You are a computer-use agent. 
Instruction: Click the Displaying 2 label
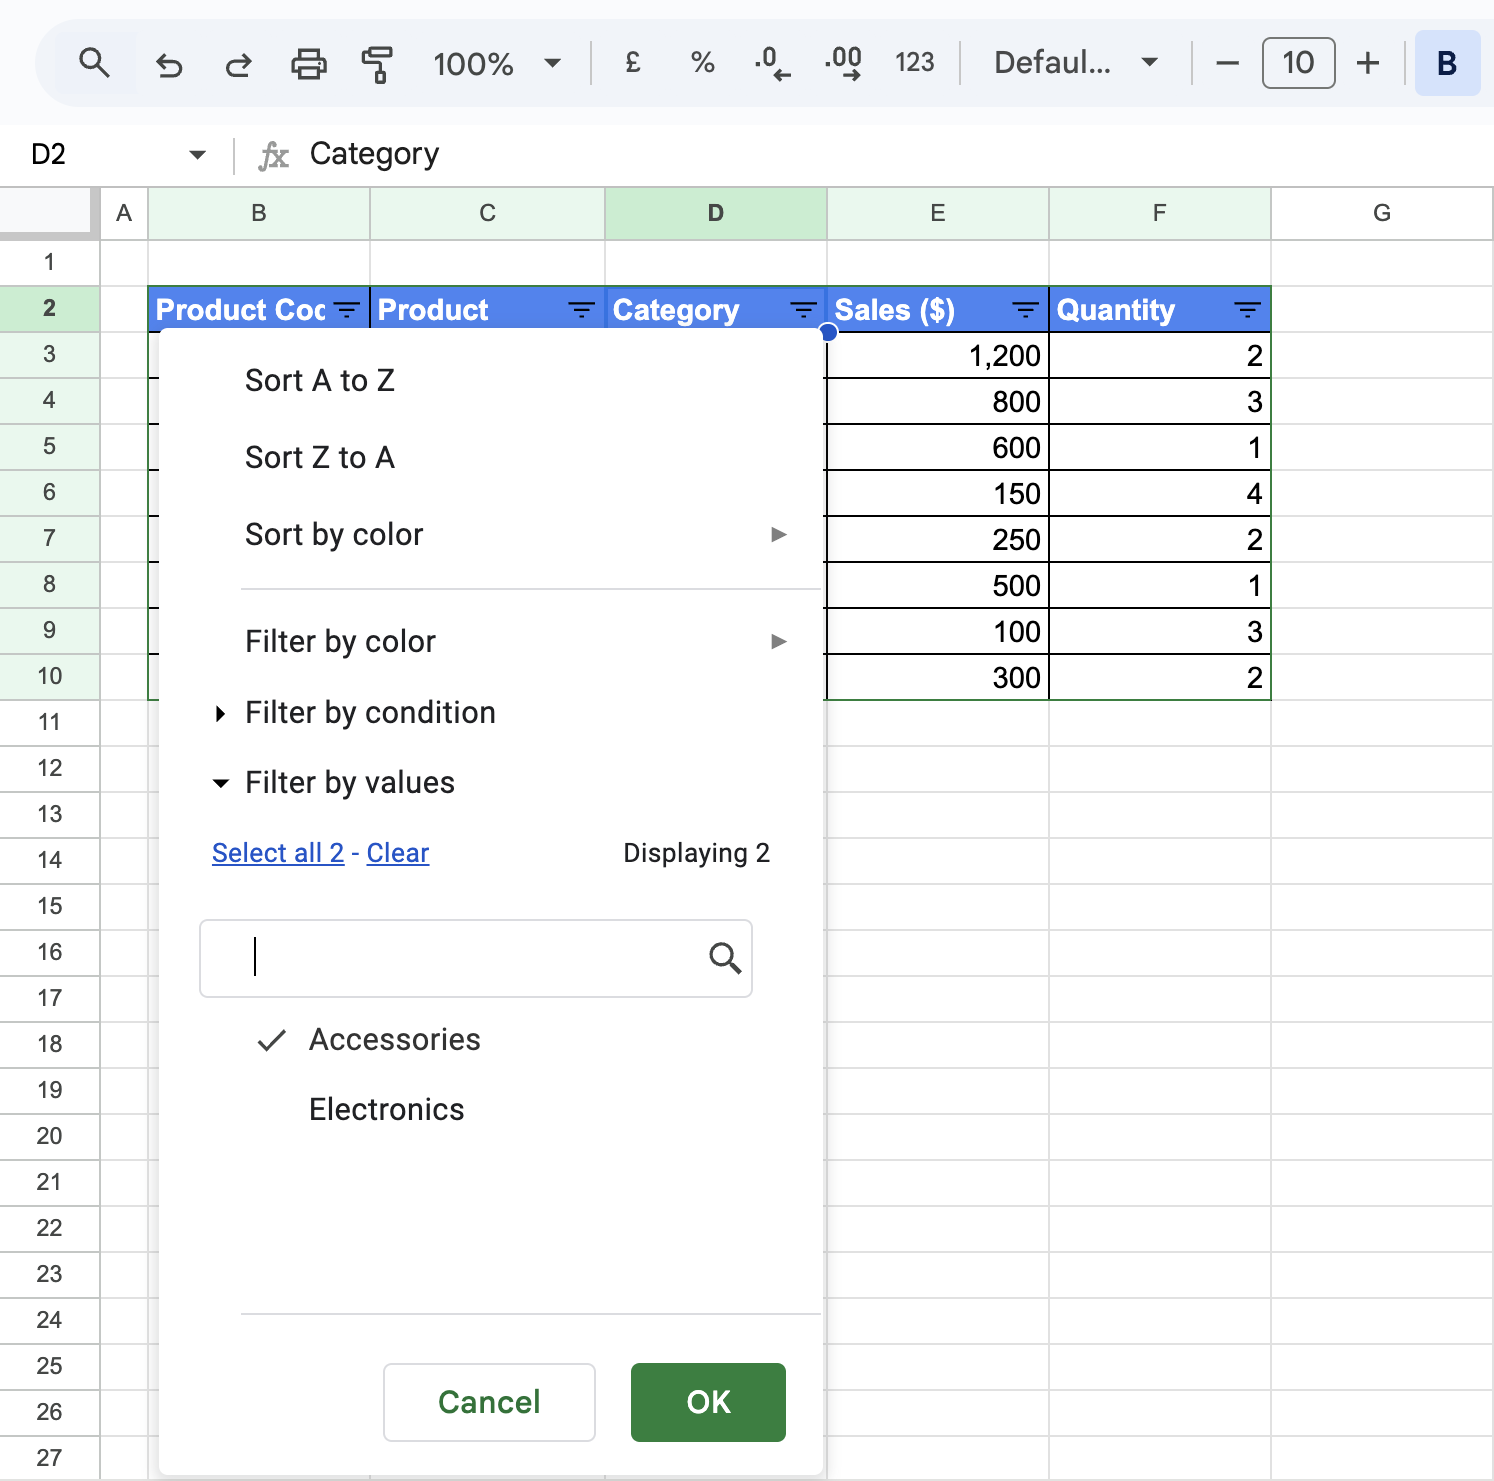click(696, 853)
